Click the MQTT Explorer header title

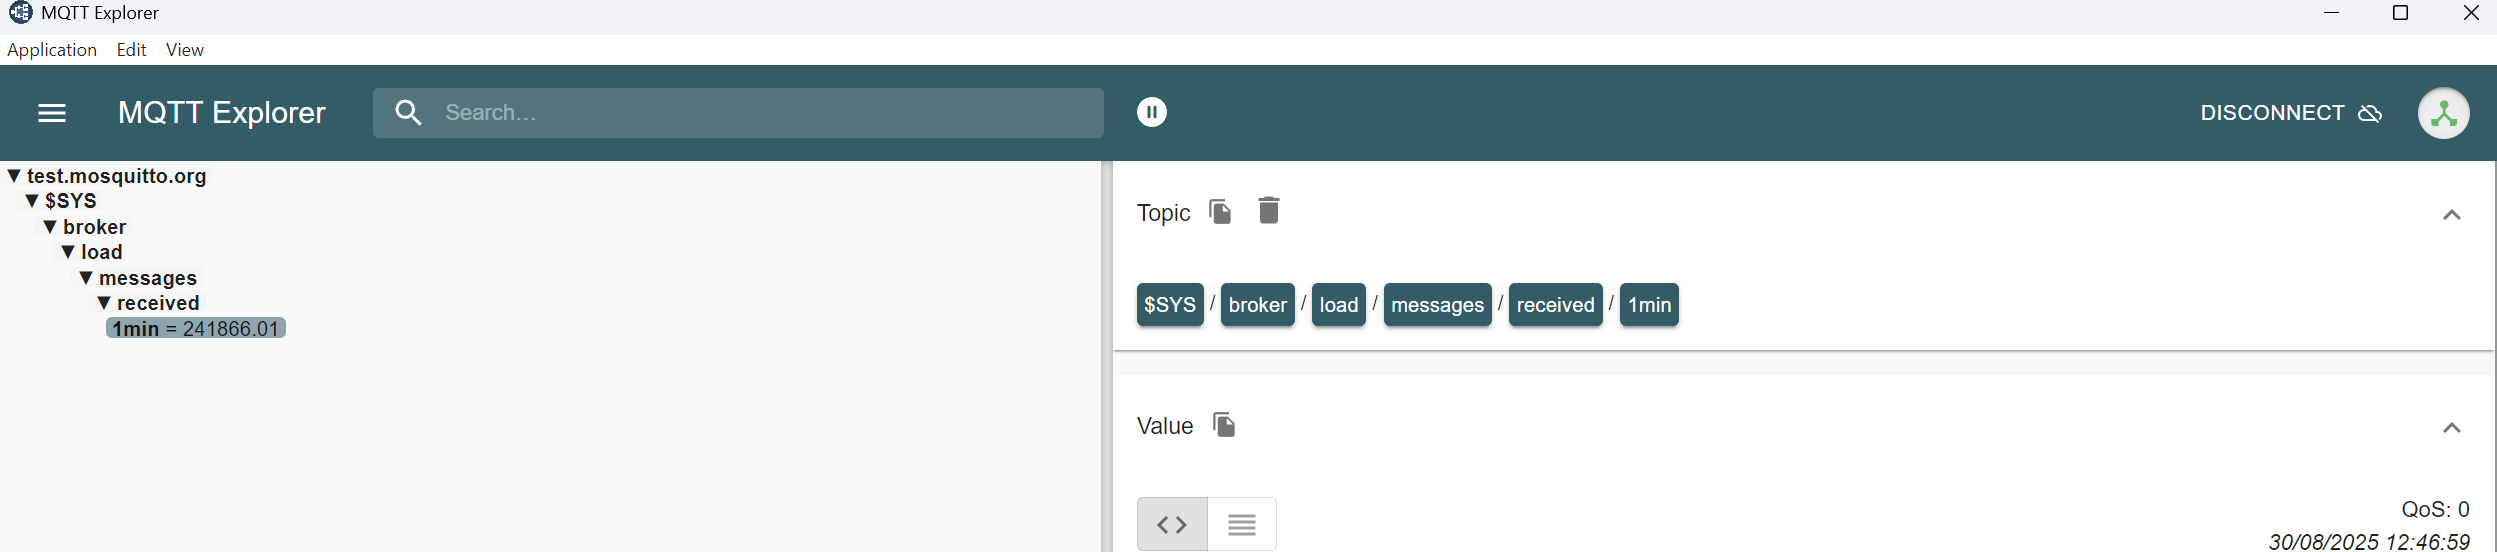pyautogui.click(x=222, y=113)
